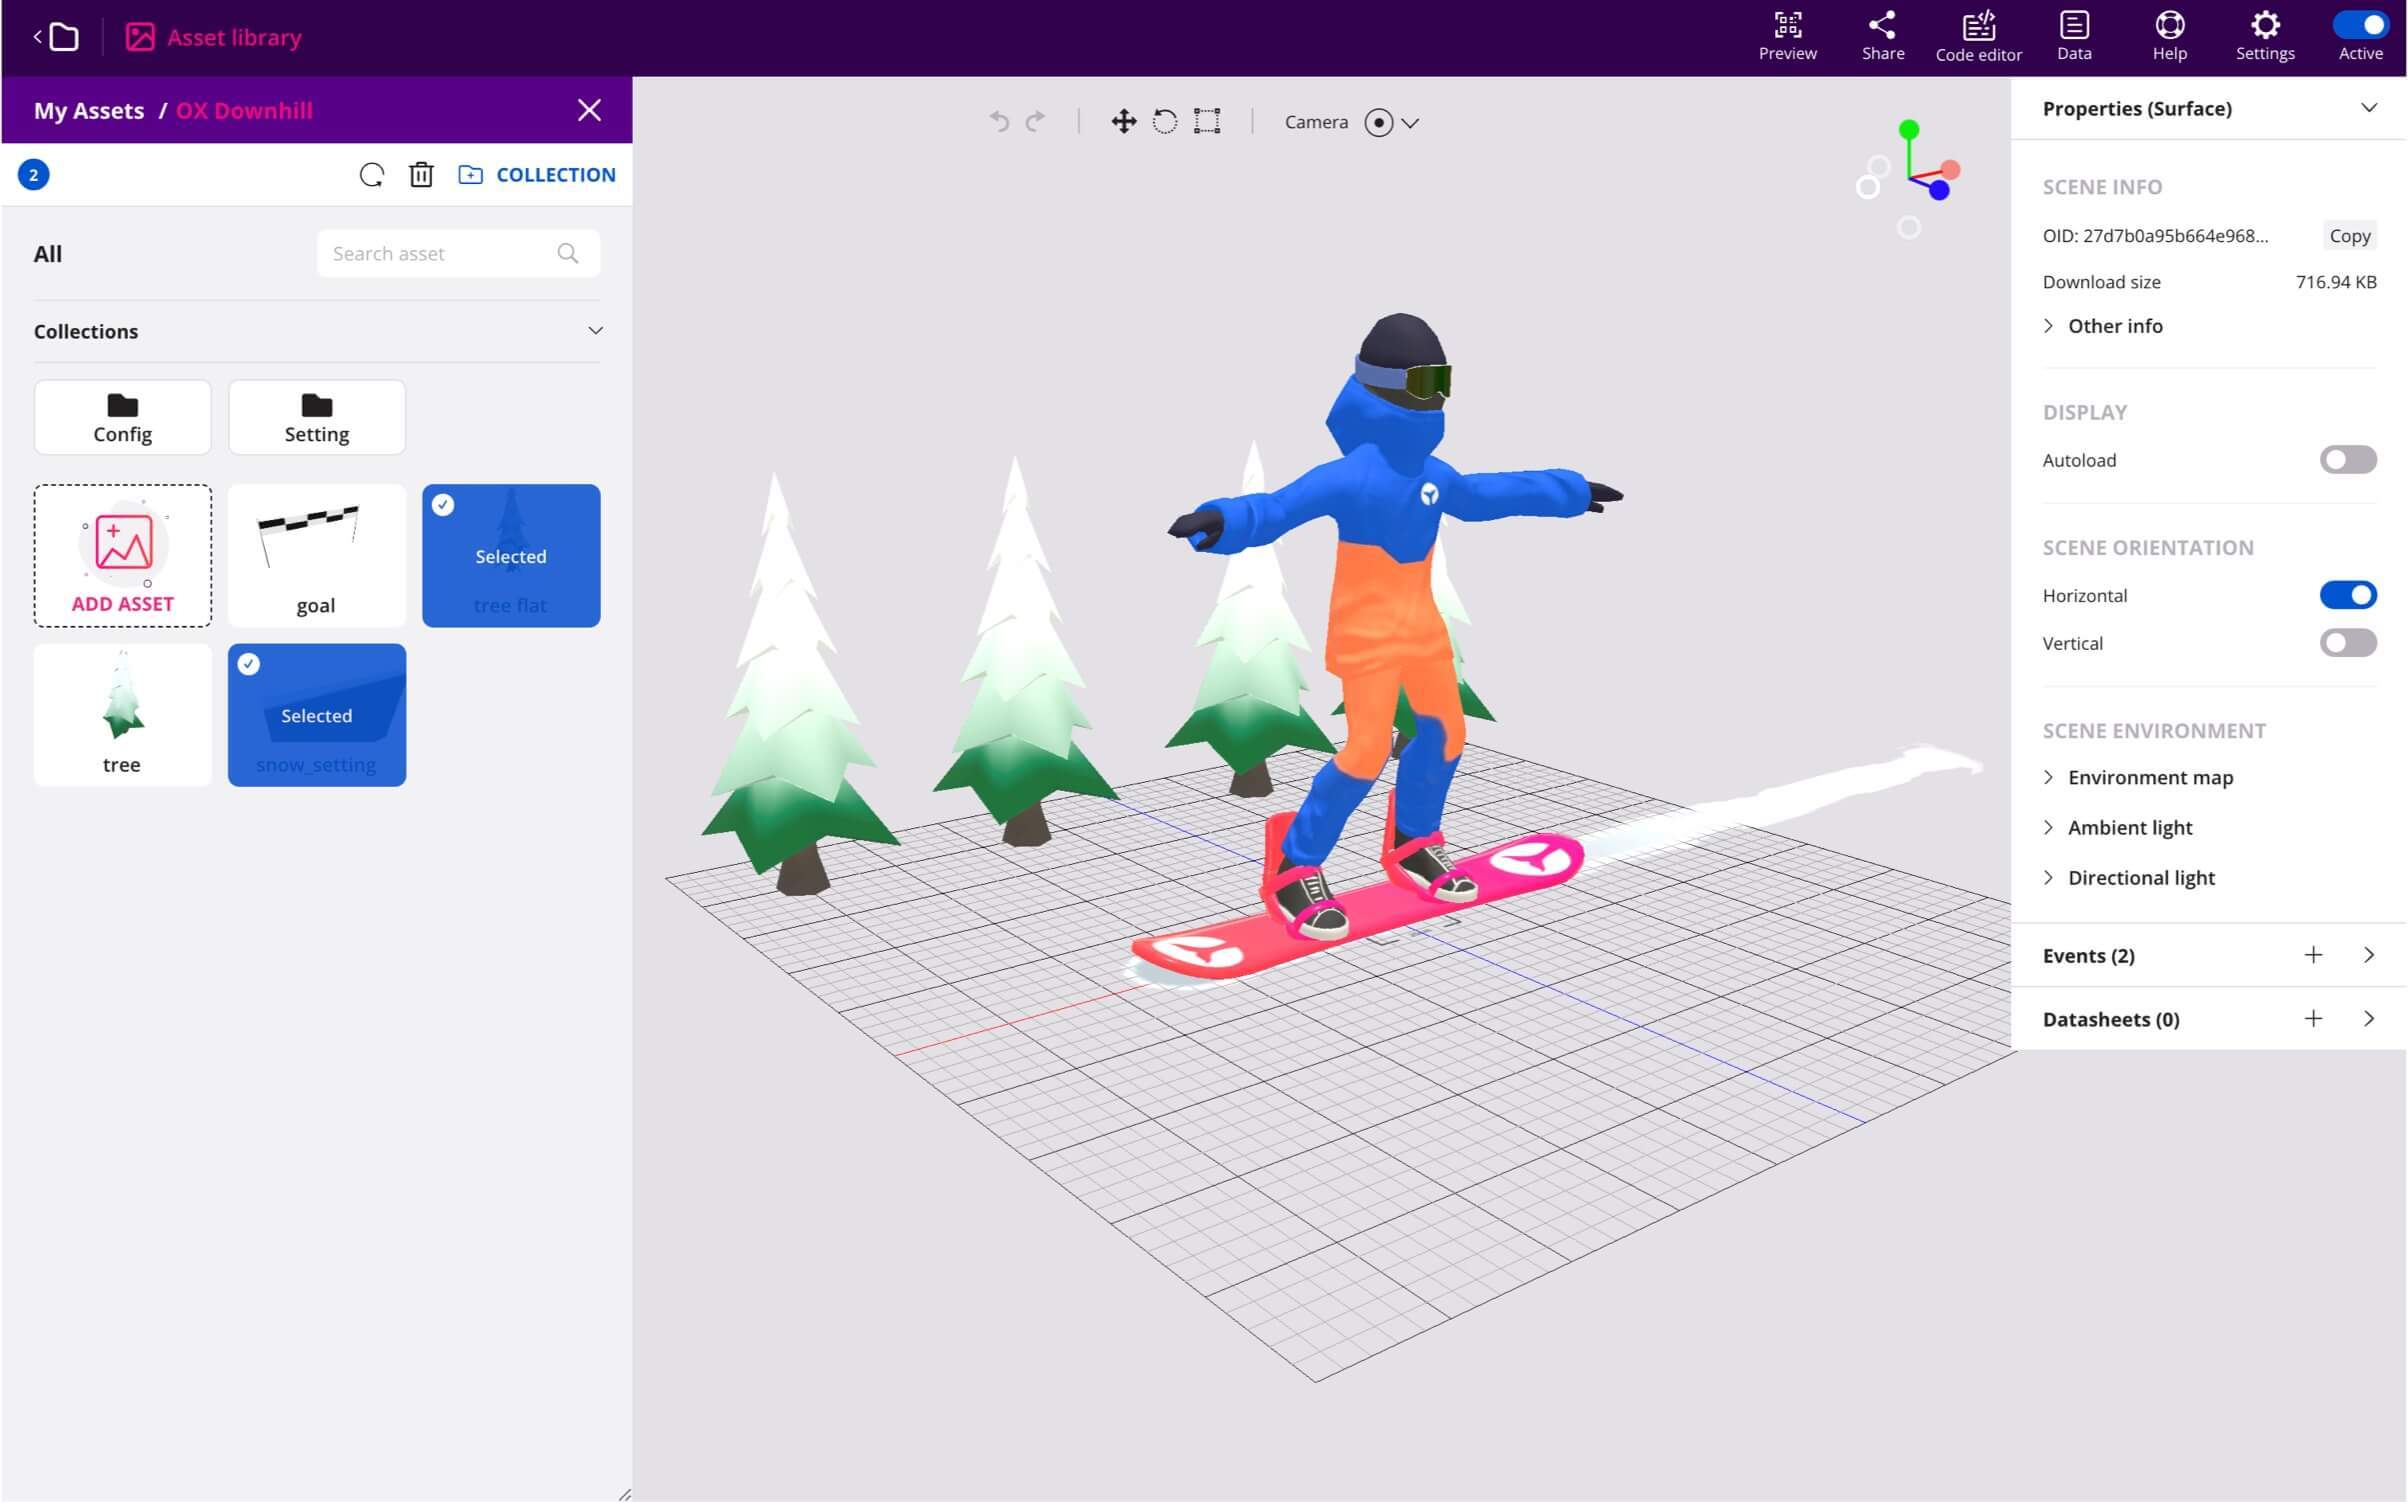Image resolution: width=2408 pixels, height=1502 pixels.
Task: Toggle Autoload switch
Action: [2348, 460]
